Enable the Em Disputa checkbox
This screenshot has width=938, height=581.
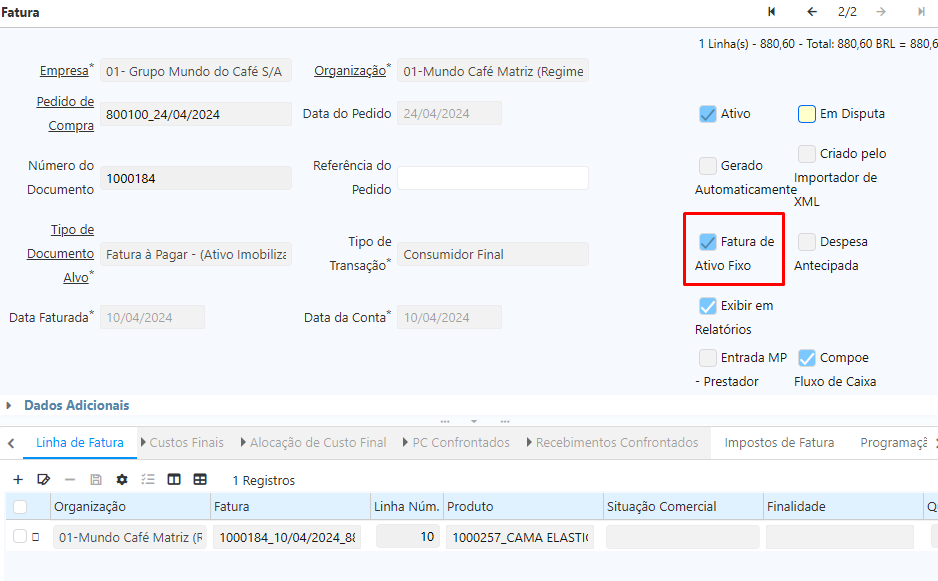coord(807,114)
